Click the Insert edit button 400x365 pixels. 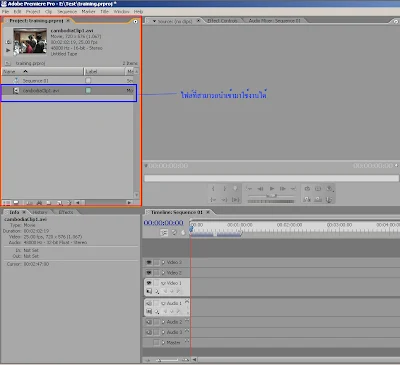pos(307,200)
